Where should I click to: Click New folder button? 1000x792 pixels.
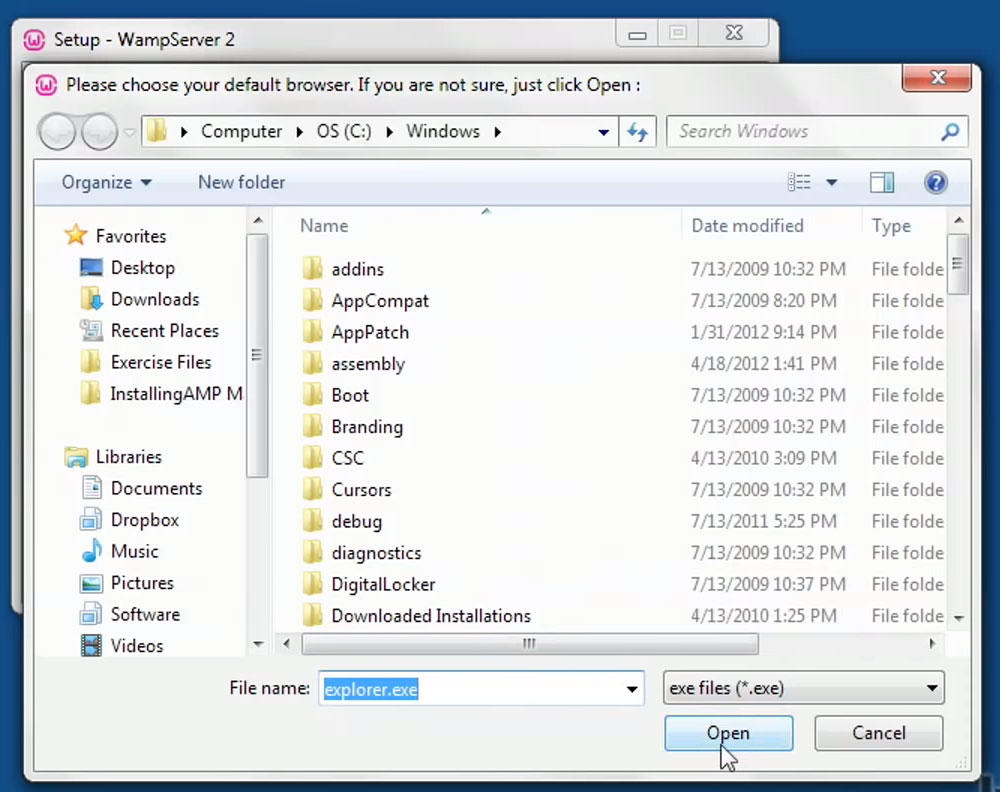point(241,182)
